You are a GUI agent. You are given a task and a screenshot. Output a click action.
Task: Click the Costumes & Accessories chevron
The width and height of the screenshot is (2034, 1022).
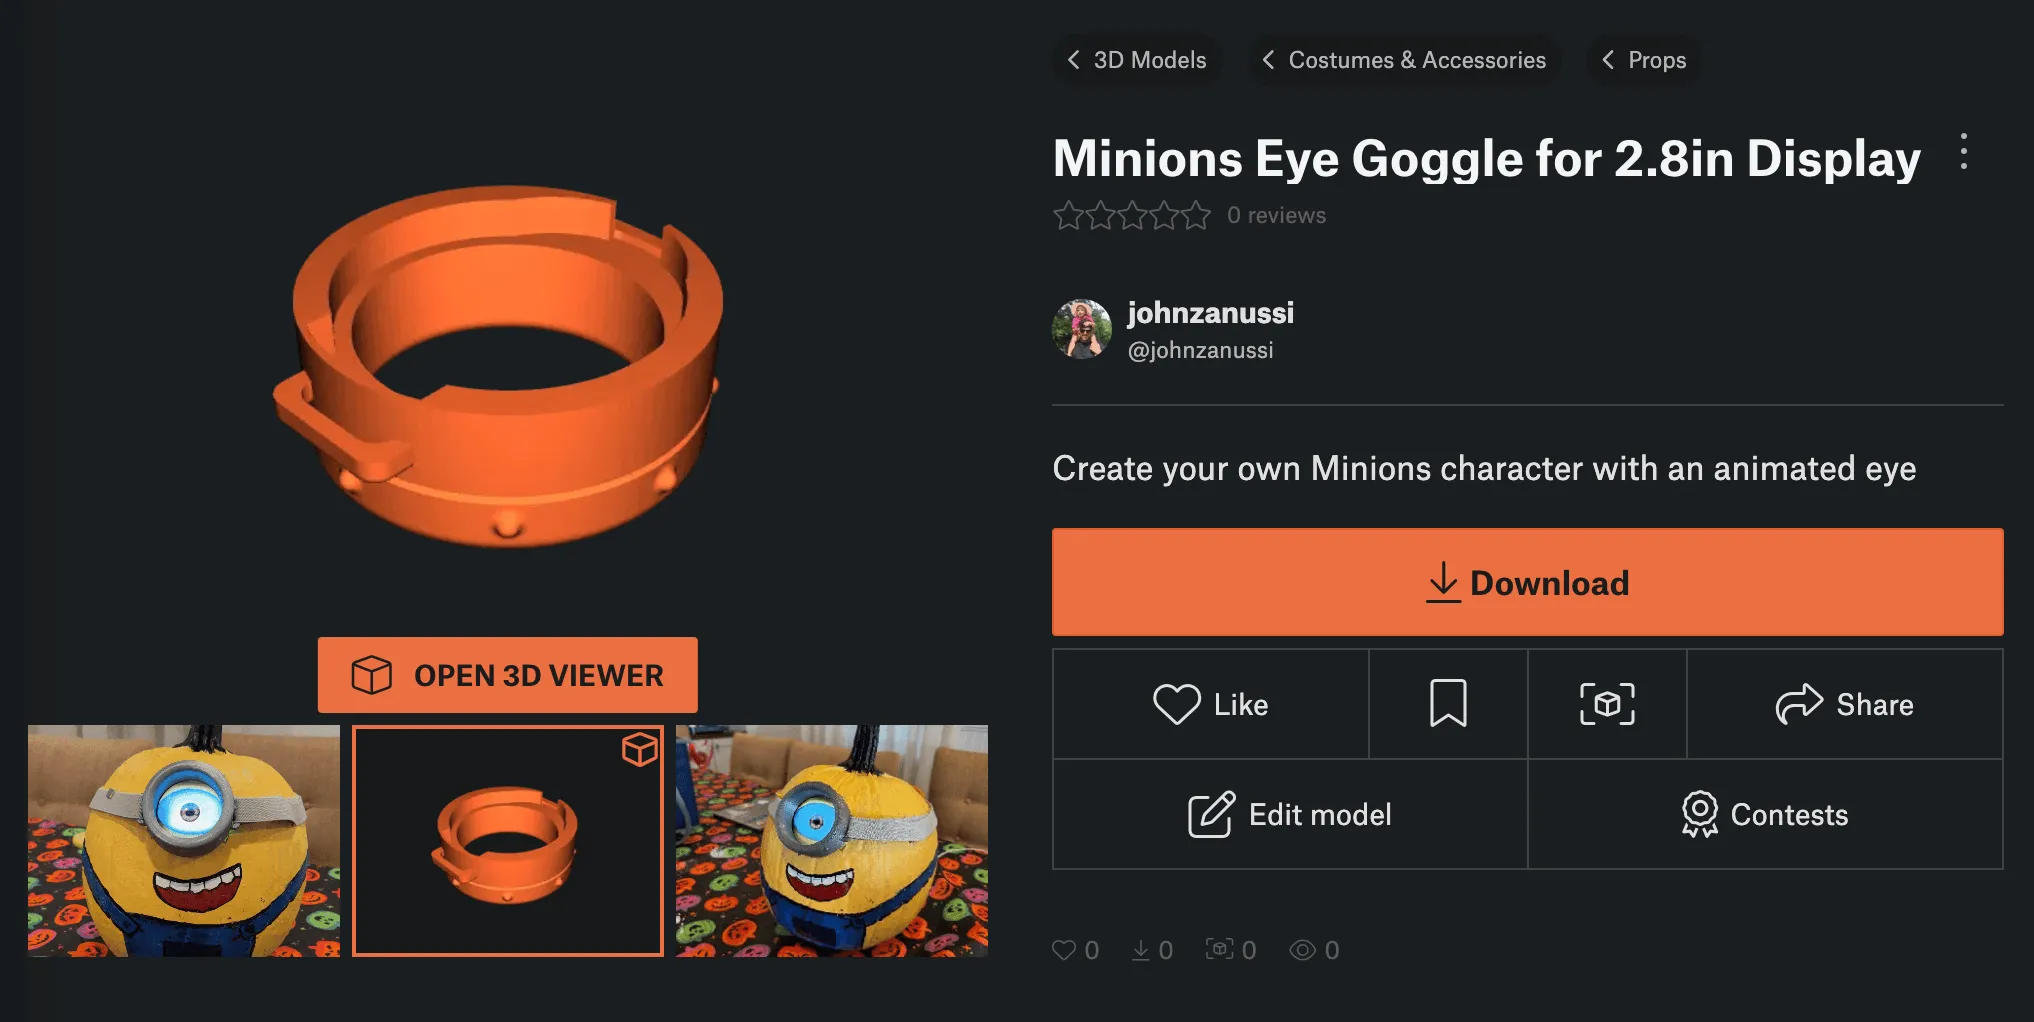(x=1268, y=60)
